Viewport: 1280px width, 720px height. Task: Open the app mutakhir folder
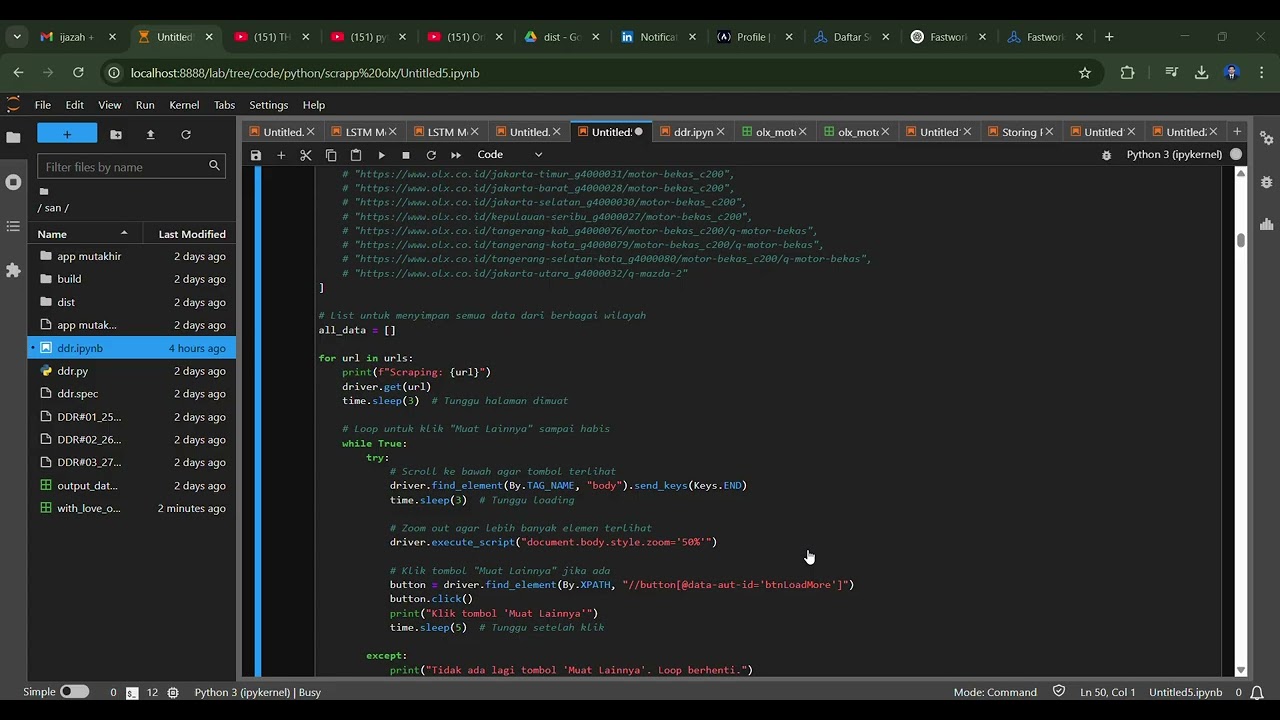pos(134,256)
